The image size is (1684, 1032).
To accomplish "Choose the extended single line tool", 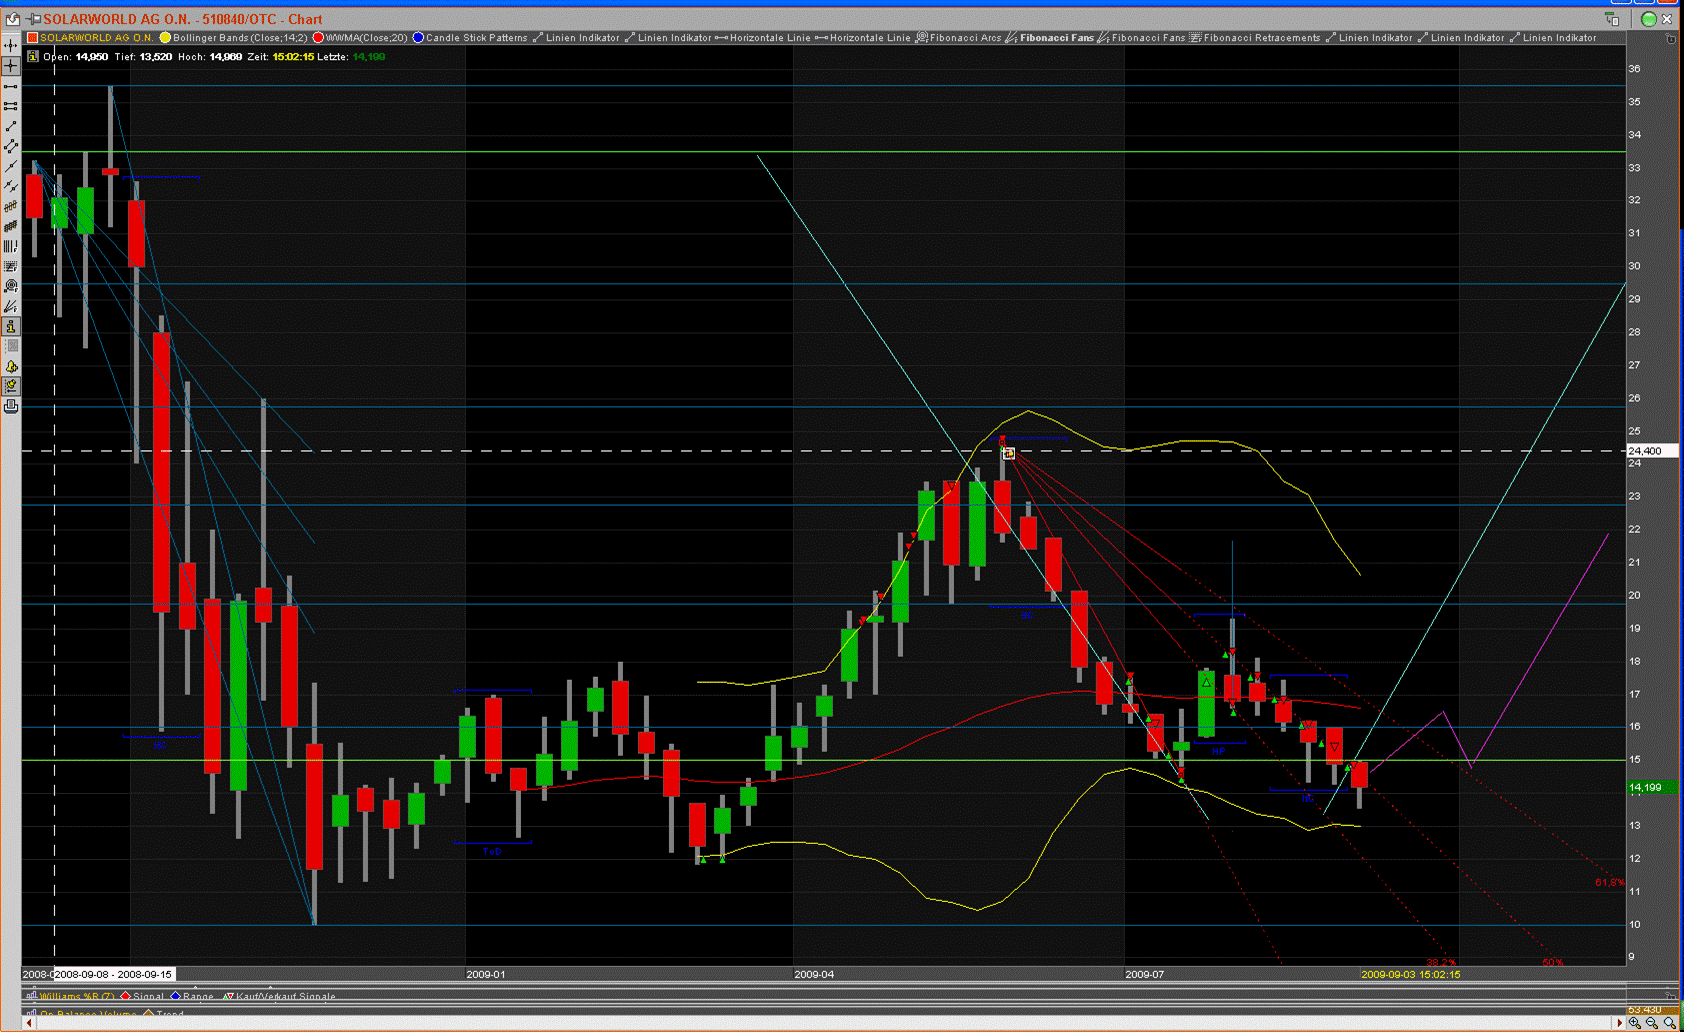I will [x=11, y=166].
